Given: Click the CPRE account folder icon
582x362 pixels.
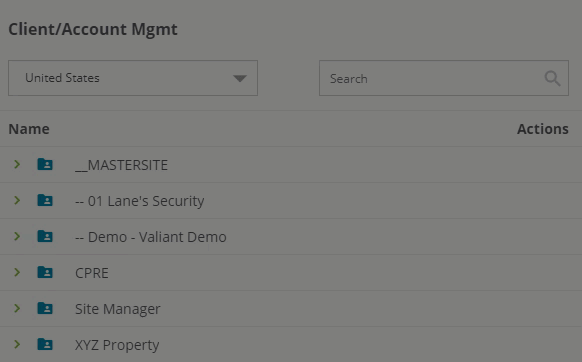Looking at the screenshot, I should click(45, 273).
